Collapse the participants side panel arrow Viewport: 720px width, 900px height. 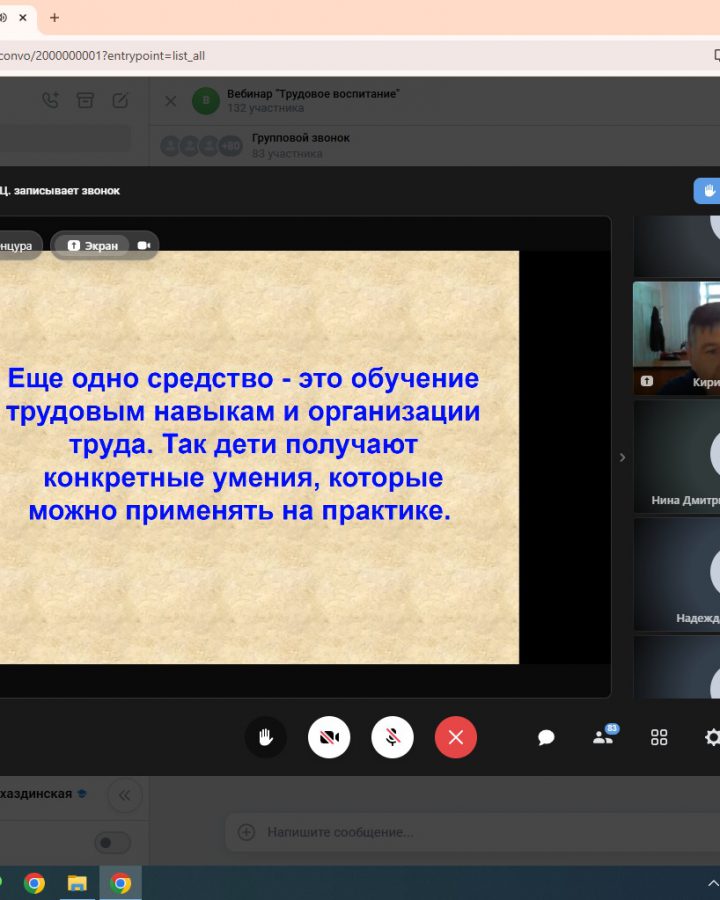[x=622, y=457]
